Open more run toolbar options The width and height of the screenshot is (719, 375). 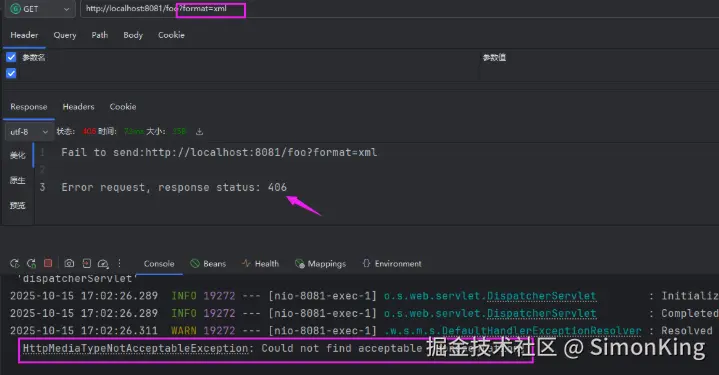pos(119,263)
